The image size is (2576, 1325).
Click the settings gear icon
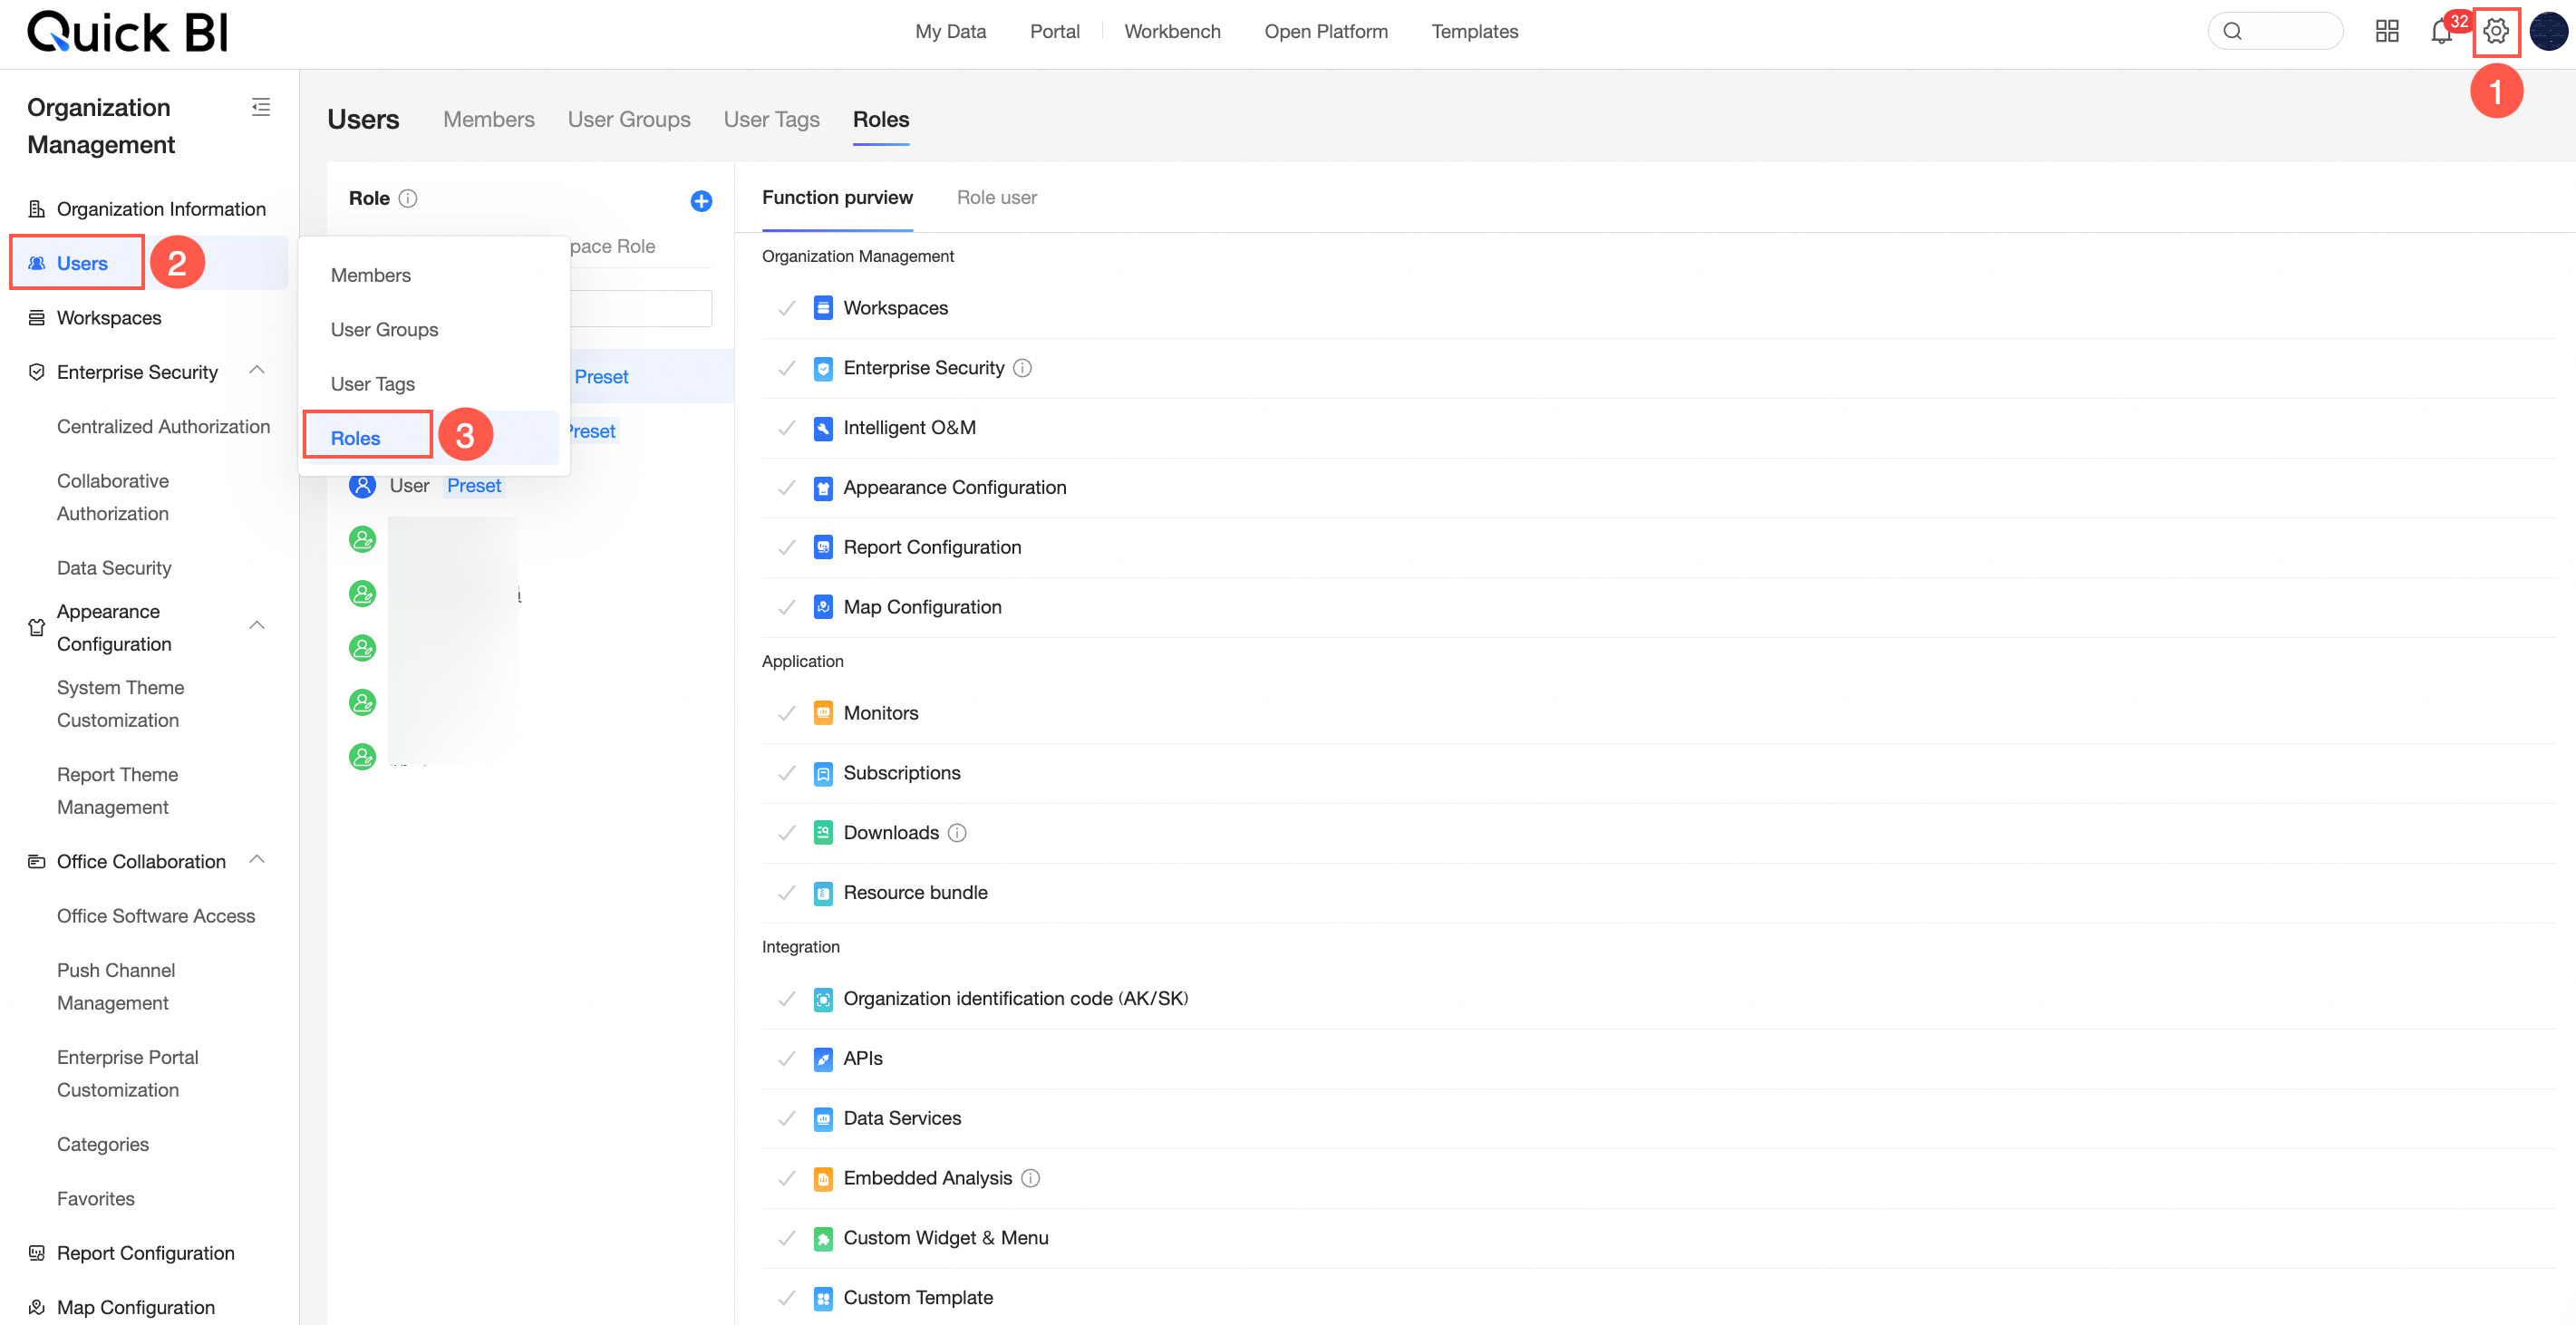[x=2495, y=31]
